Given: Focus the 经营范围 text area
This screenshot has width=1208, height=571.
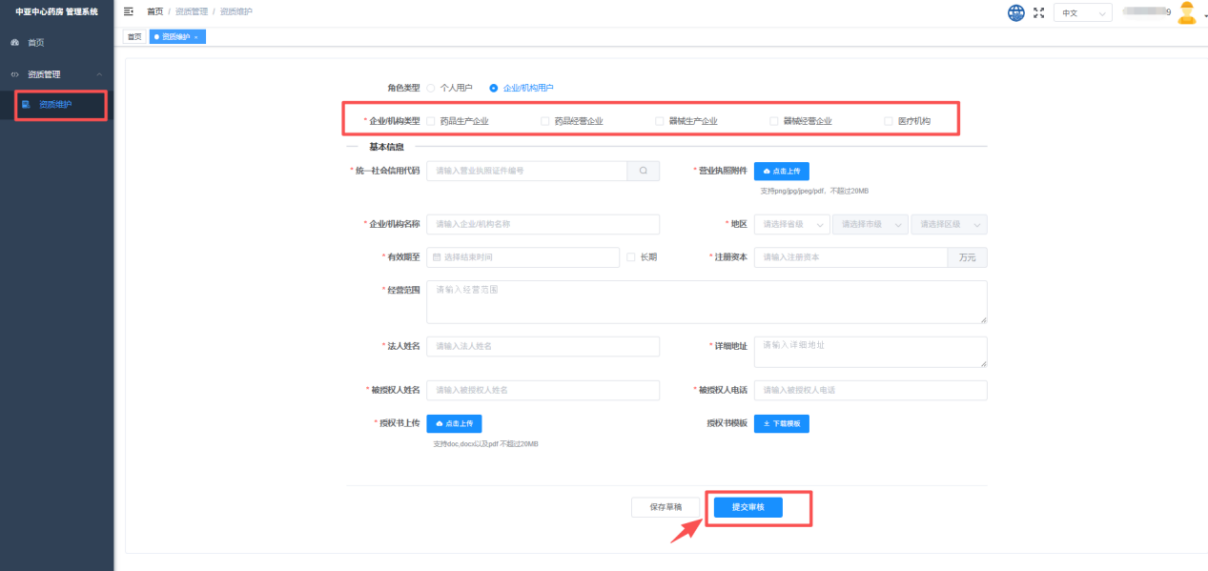Looking at the screenshot, I should tap(707, 302).
